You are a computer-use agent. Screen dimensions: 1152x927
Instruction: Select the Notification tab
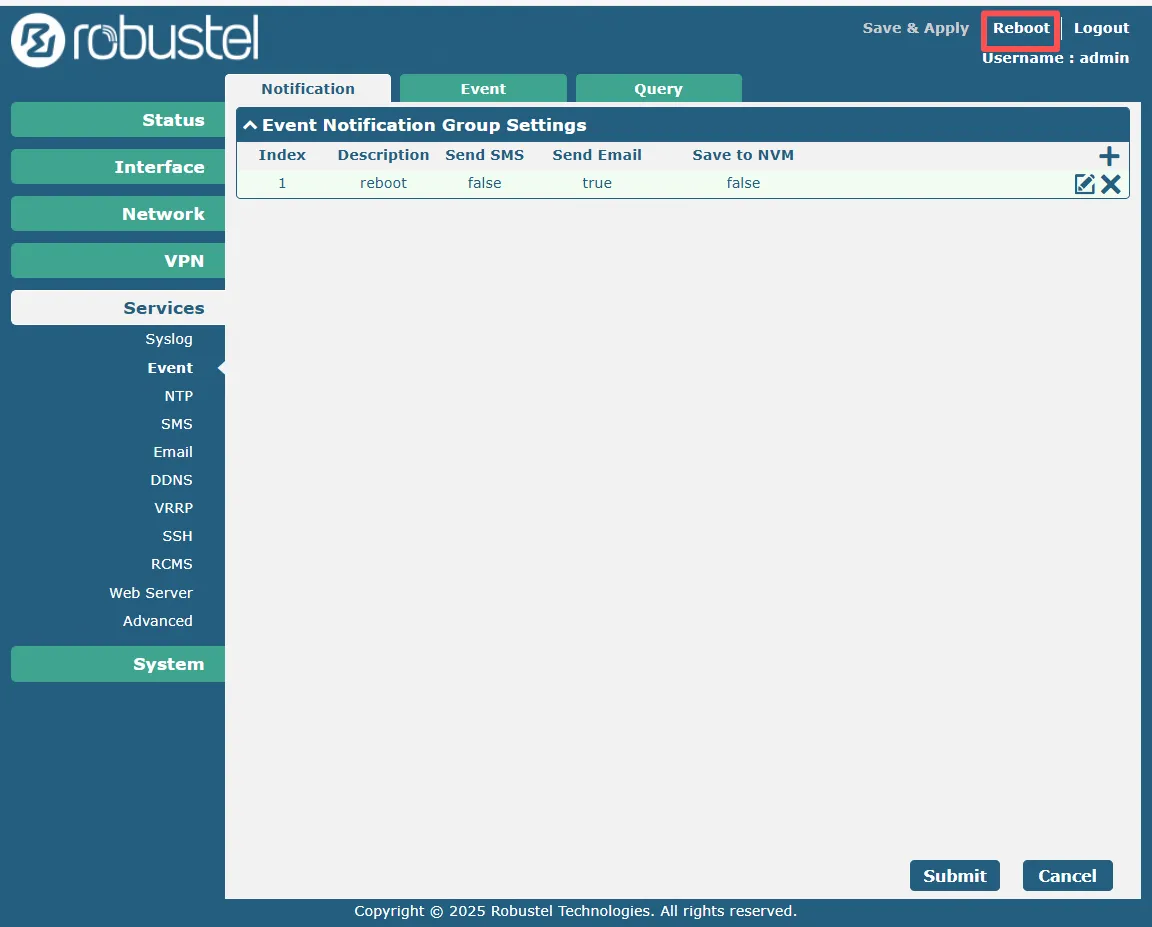[308, 89]
